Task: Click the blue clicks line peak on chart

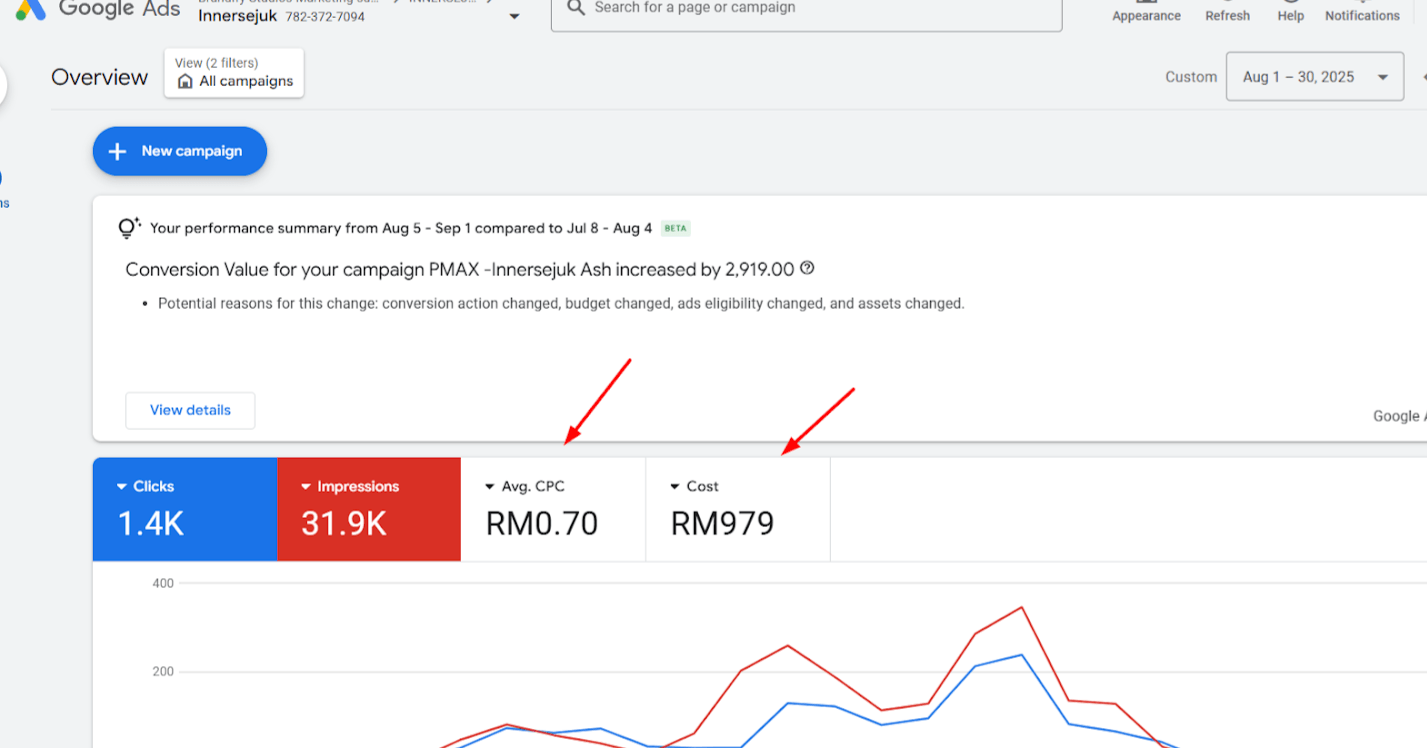Action: (1021, 655)
